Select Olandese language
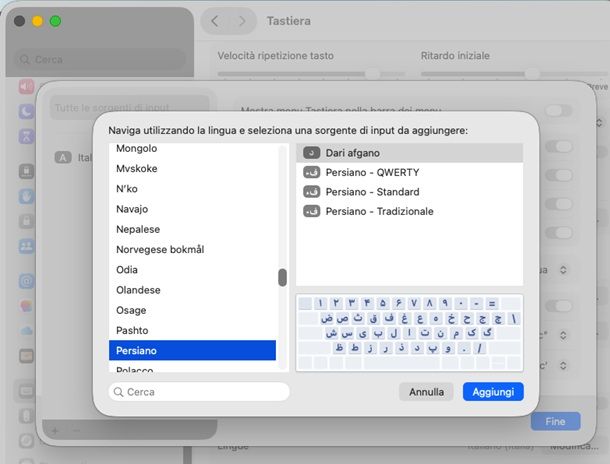 pos(193,290)
